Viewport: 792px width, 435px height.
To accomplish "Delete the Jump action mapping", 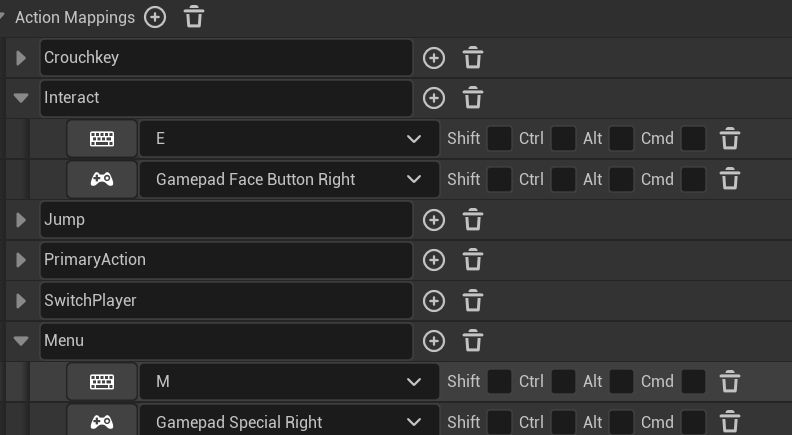I will tap(473, 220).
